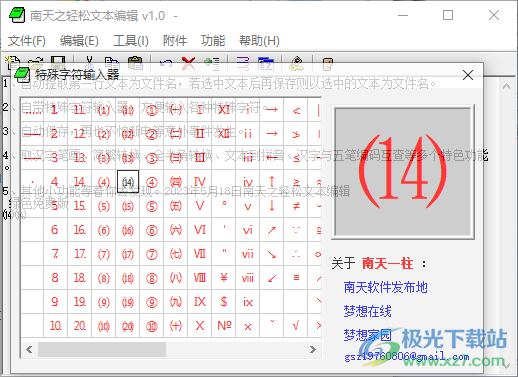Open the 帮助(H) menu
This screenshot has width=518, height=377.
tap(259, 41)
